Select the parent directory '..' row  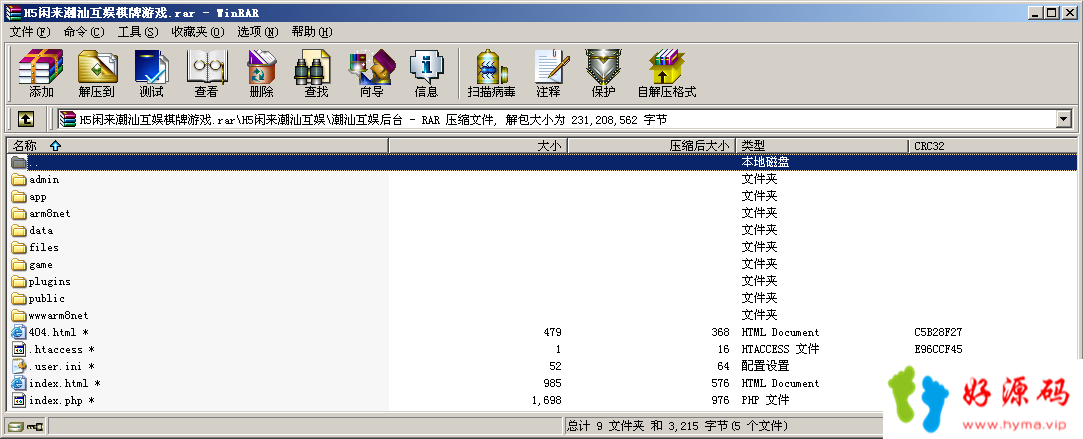coord(542,162)
